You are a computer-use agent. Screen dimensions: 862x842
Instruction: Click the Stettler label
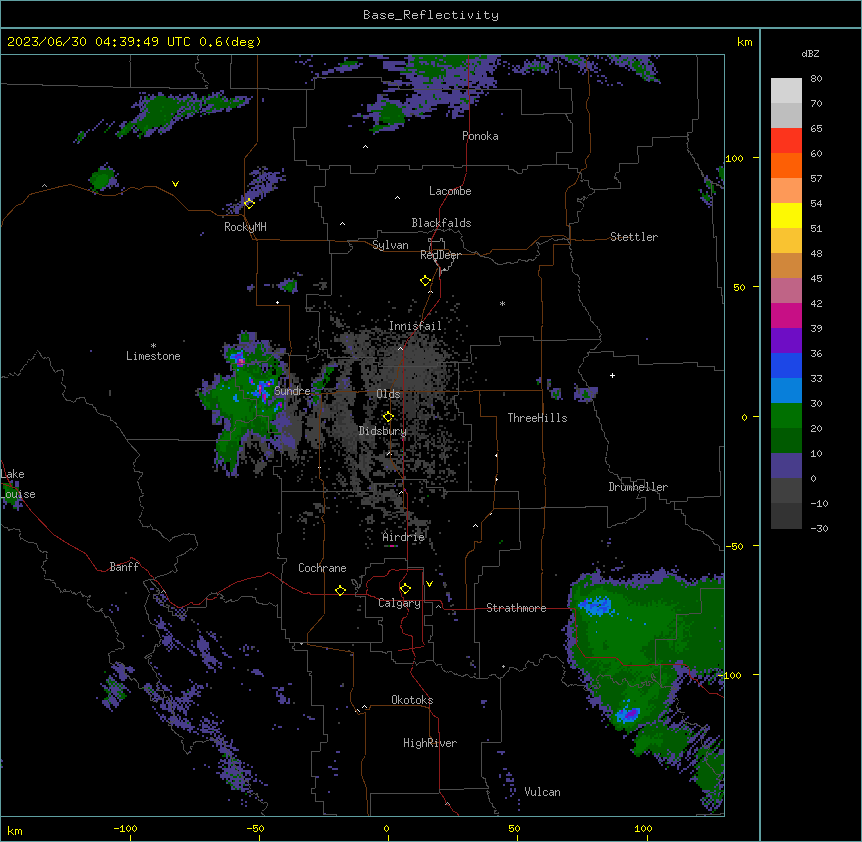[634, 237]
